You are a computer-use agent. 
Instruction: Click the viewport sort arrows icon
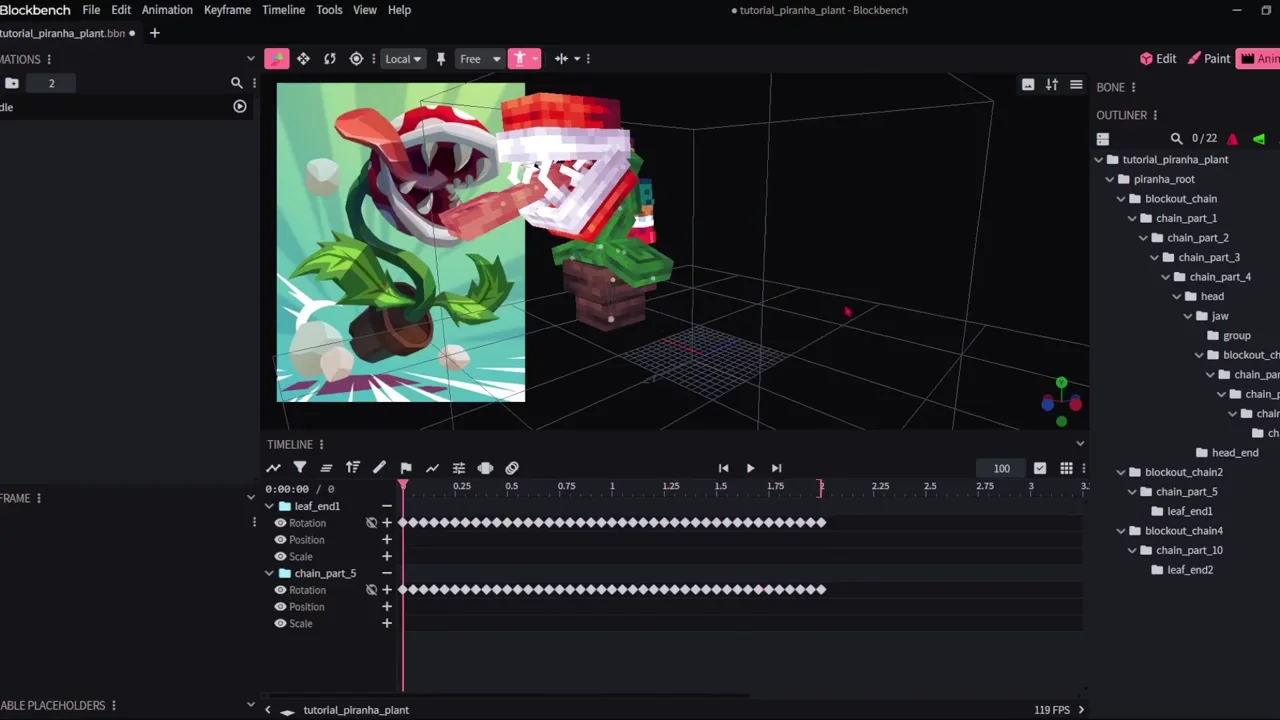click(1052, 85)
